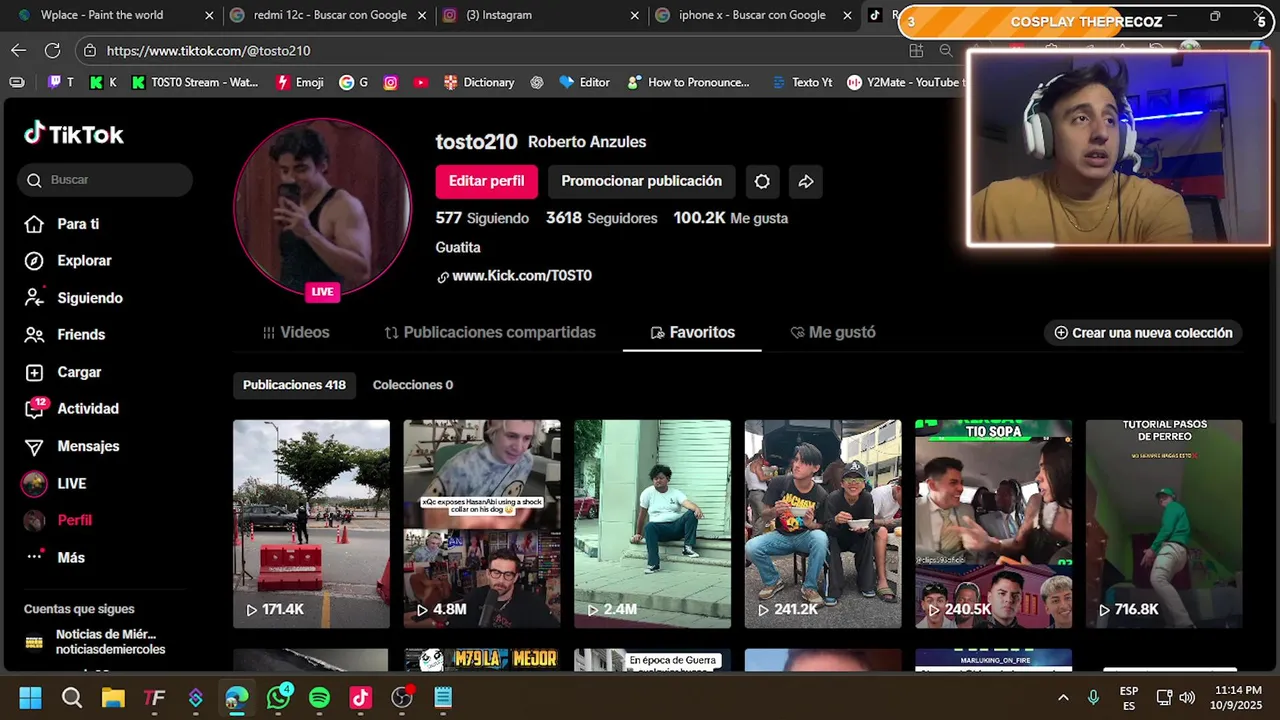Close the Instagram tab
The width and height of the screenshot is (1280, 720).
[635, 16]
